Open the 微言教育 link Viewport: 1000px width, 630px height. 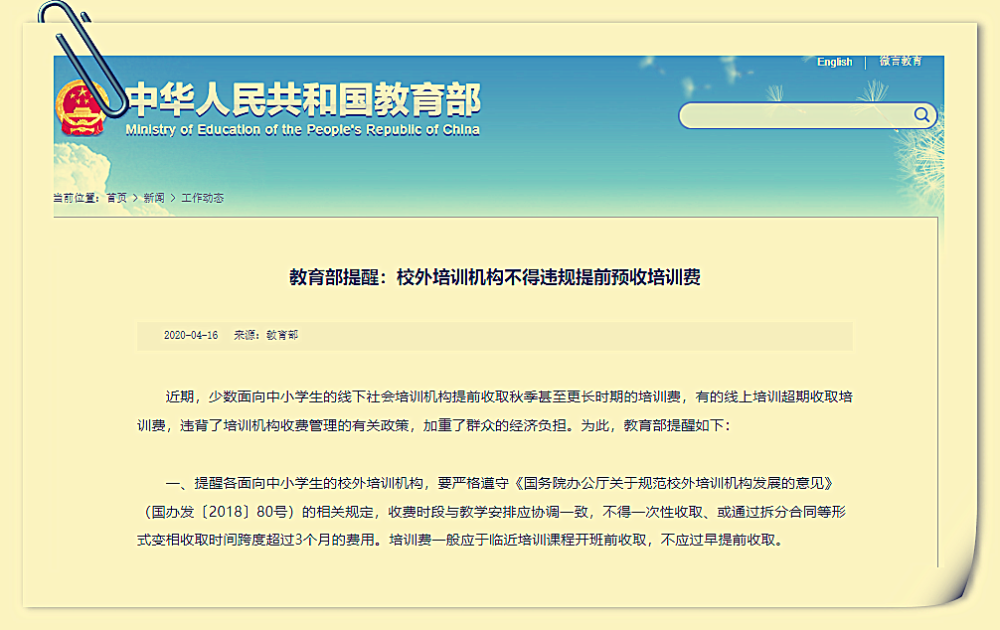click(x=901, y=61)
